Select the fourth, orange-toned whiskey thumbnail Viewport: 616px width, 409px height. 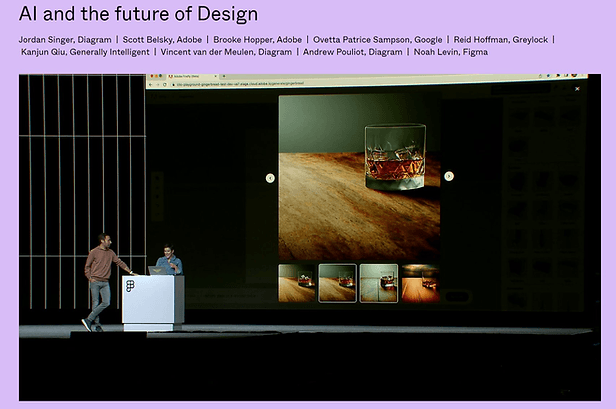420,283
